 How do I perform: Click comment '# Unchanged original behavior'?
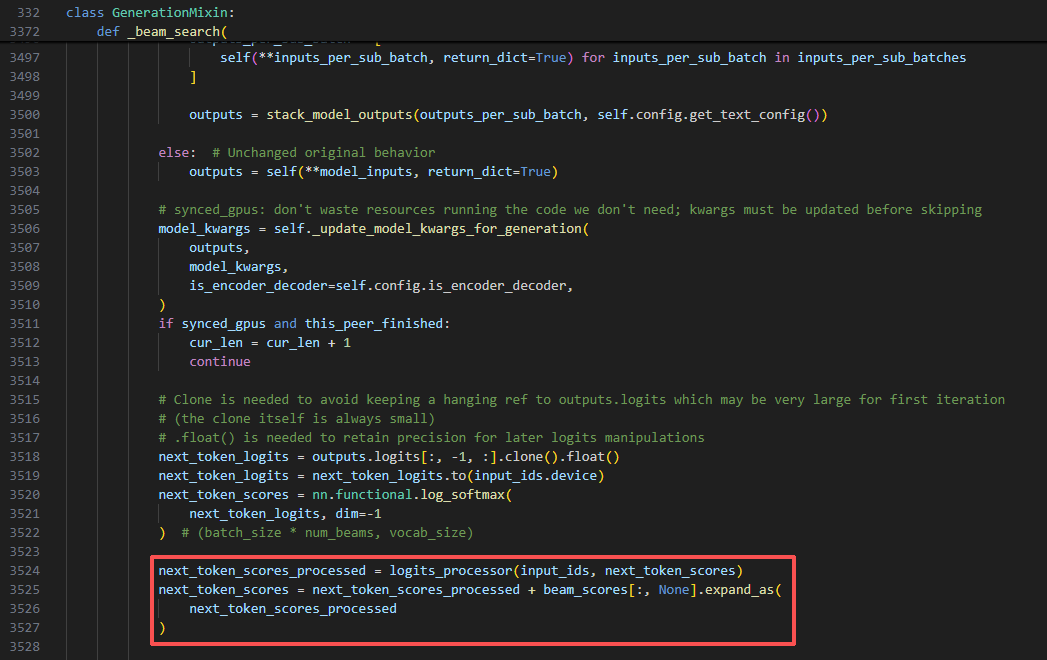[324, 152]
